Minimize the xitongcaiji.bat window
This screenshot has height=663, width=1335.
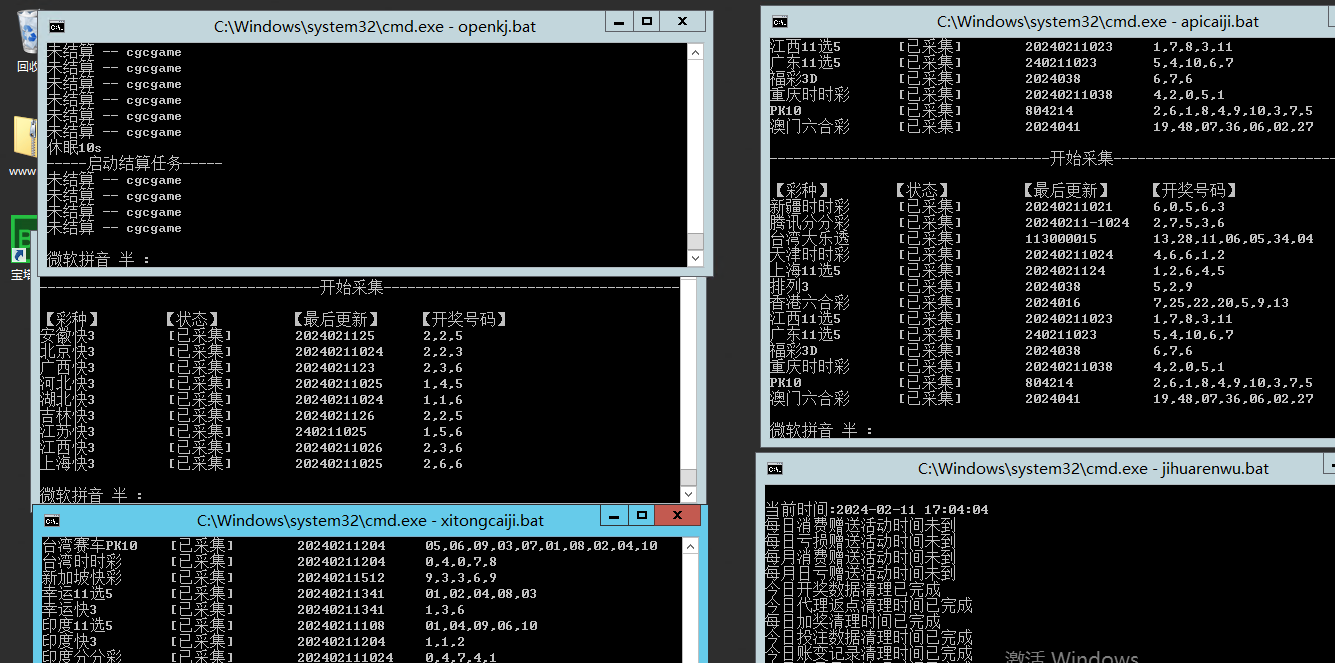[613, 515]
